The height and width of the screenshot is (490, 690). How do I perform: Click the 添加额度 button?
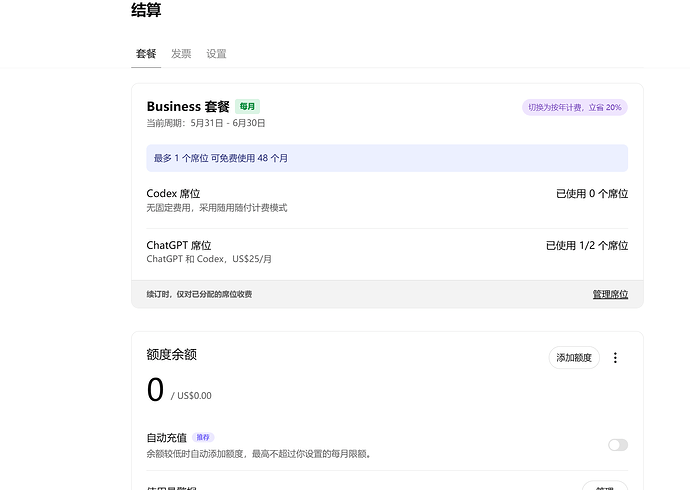(x=574, y=358)
